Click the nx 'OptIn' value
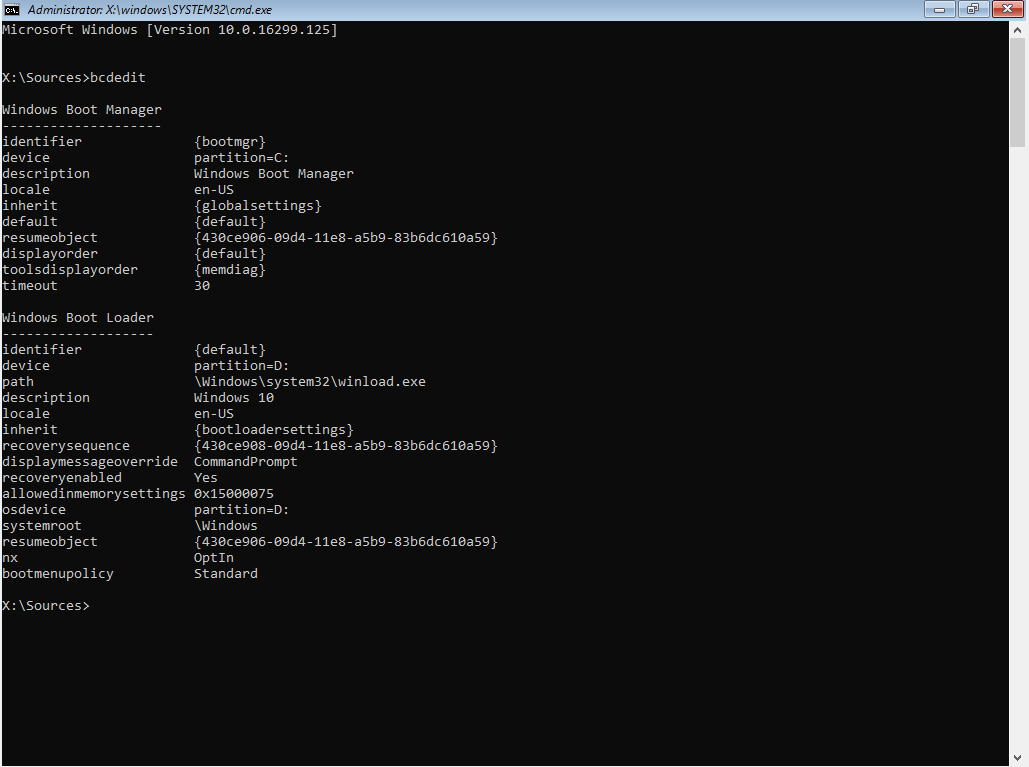This screenshot has width=1029, height=767. 214,558
